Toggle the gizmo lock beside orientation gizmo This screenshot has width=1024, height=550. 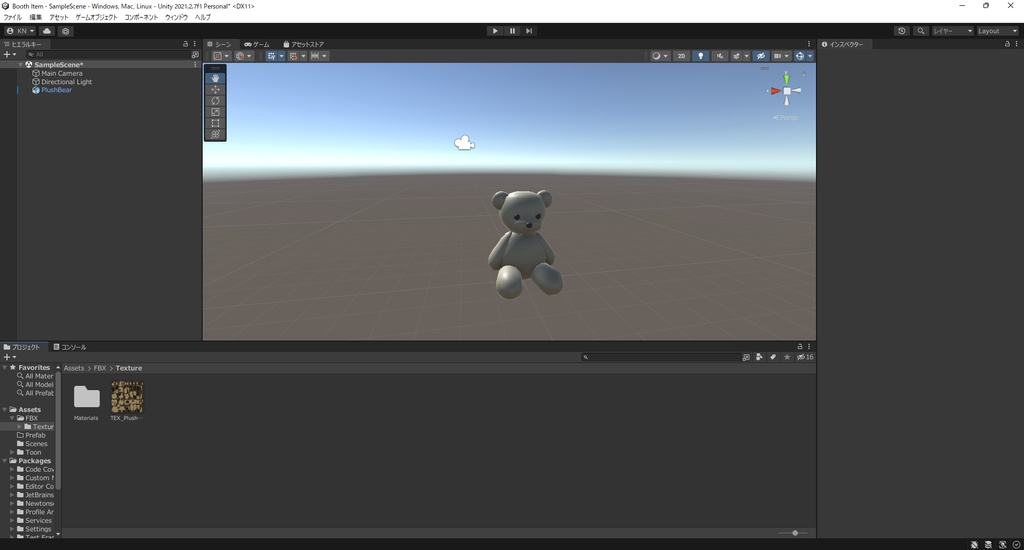click(x=804, y=75)
